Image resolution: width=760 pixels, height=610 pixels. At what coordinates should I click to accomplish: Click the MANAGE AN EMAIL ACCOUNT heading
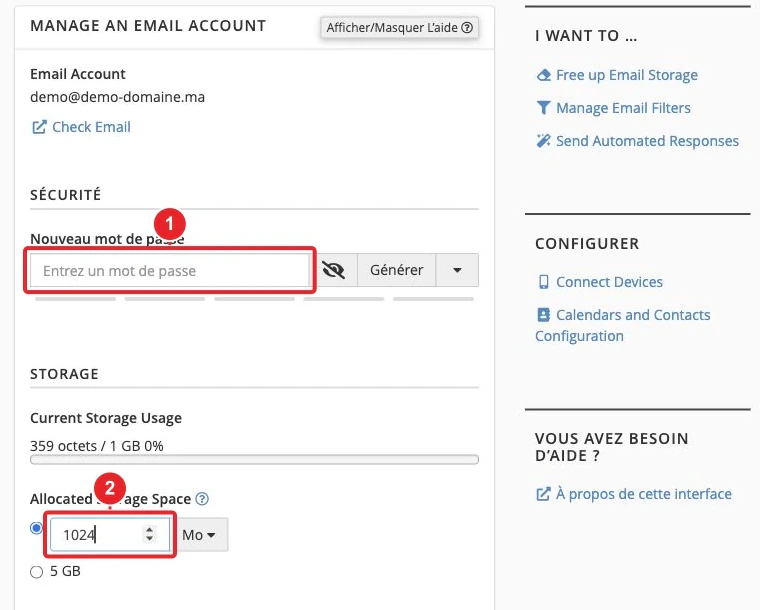pyautogui.click(x=148, y=26)
